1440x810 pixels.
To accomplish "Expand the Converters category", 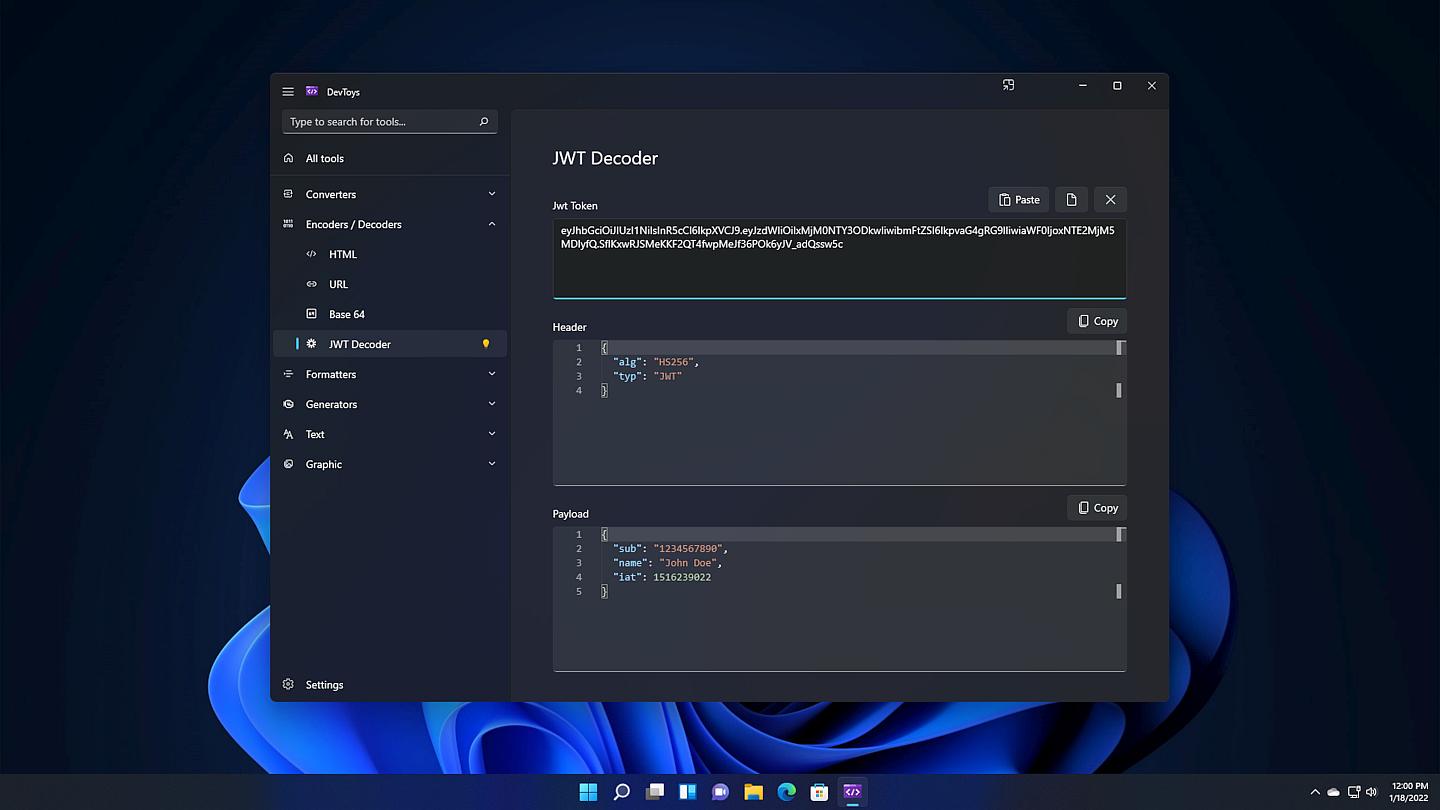I will [x=390, y=194].
